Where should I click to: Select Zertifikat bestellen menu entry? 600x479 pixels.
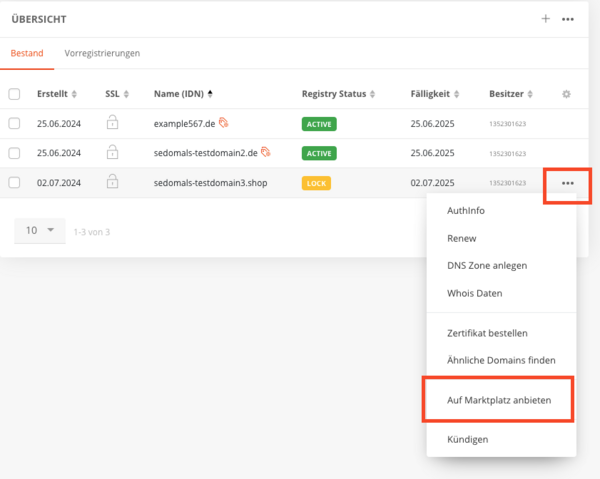pyautogui.click(x=487, y=333)
